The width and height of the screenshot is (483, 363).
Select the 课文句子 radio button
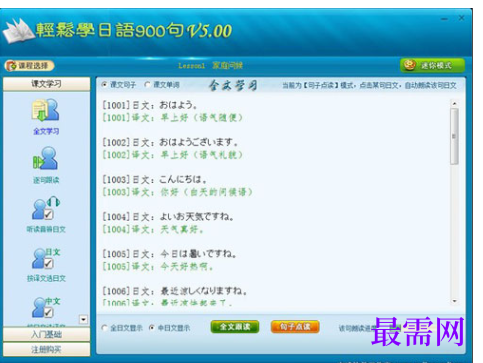pos(104,85)
